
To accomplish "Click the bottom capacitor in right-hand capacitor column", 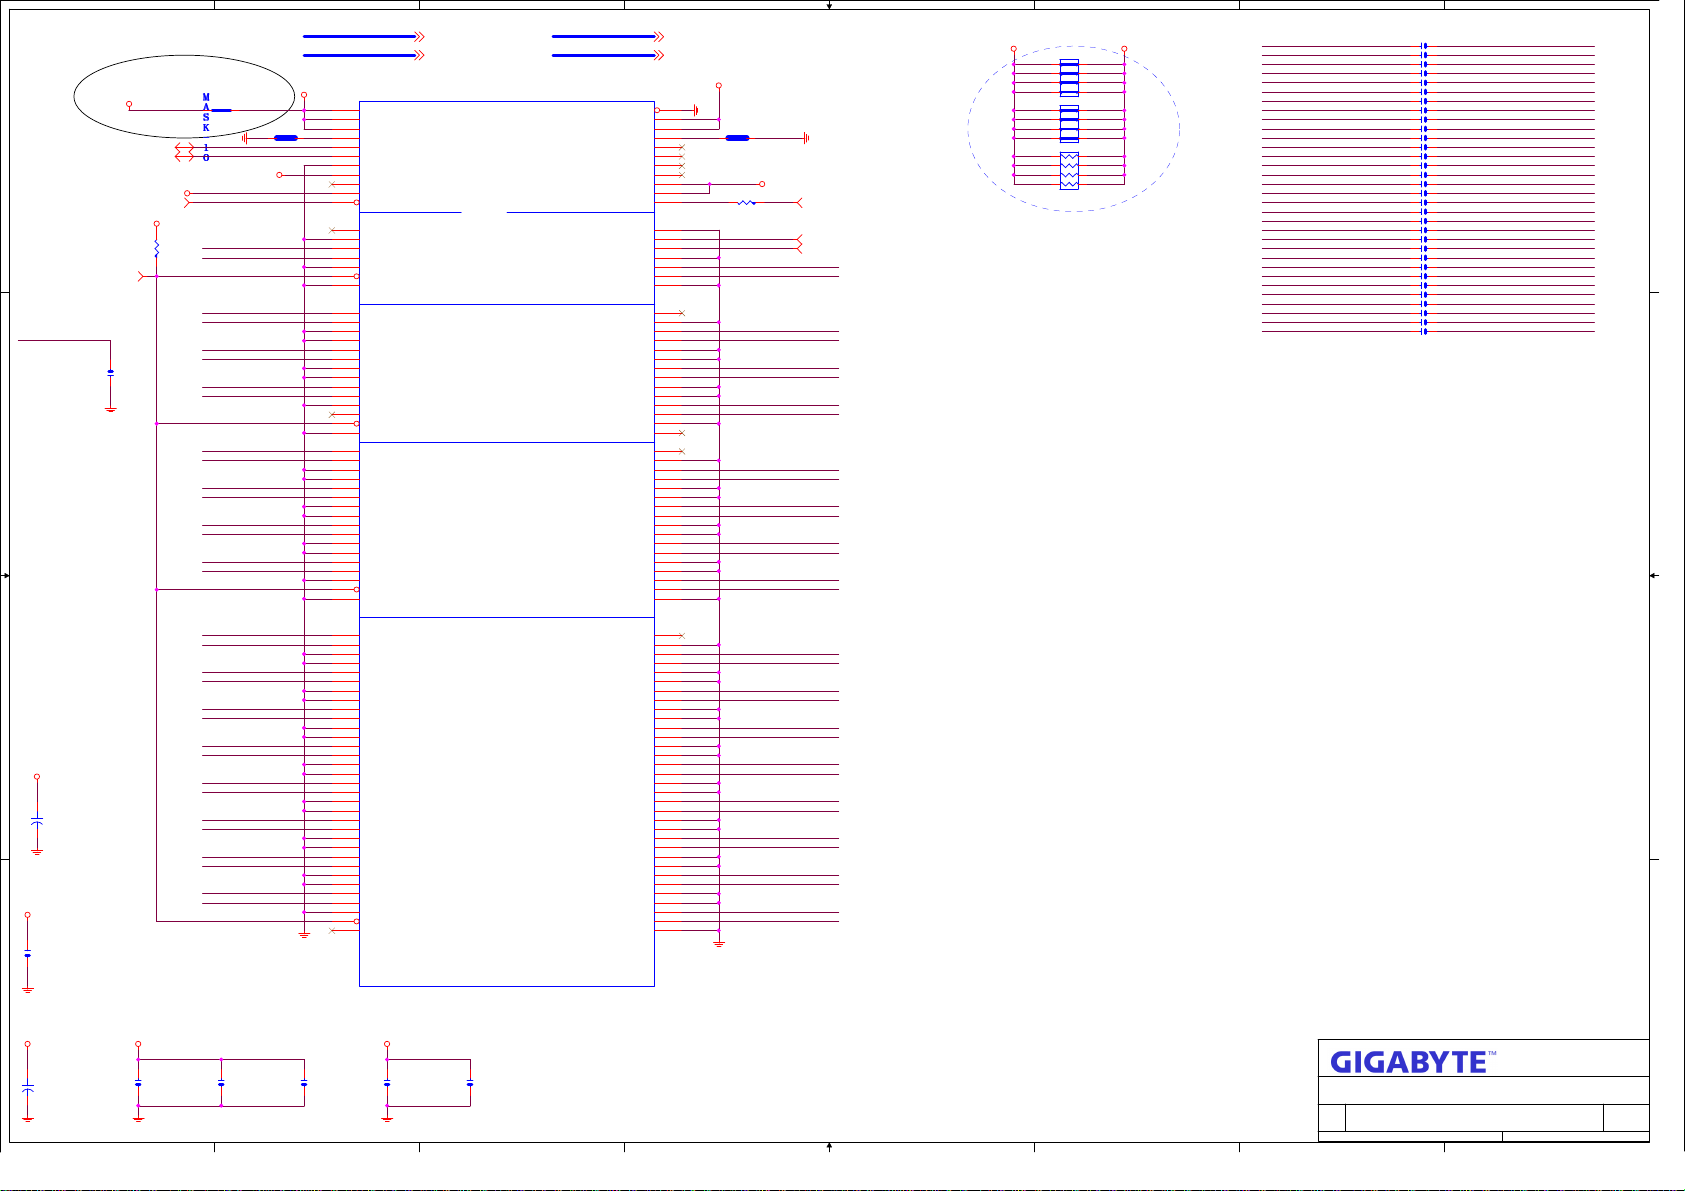I will coord(1424,331).
